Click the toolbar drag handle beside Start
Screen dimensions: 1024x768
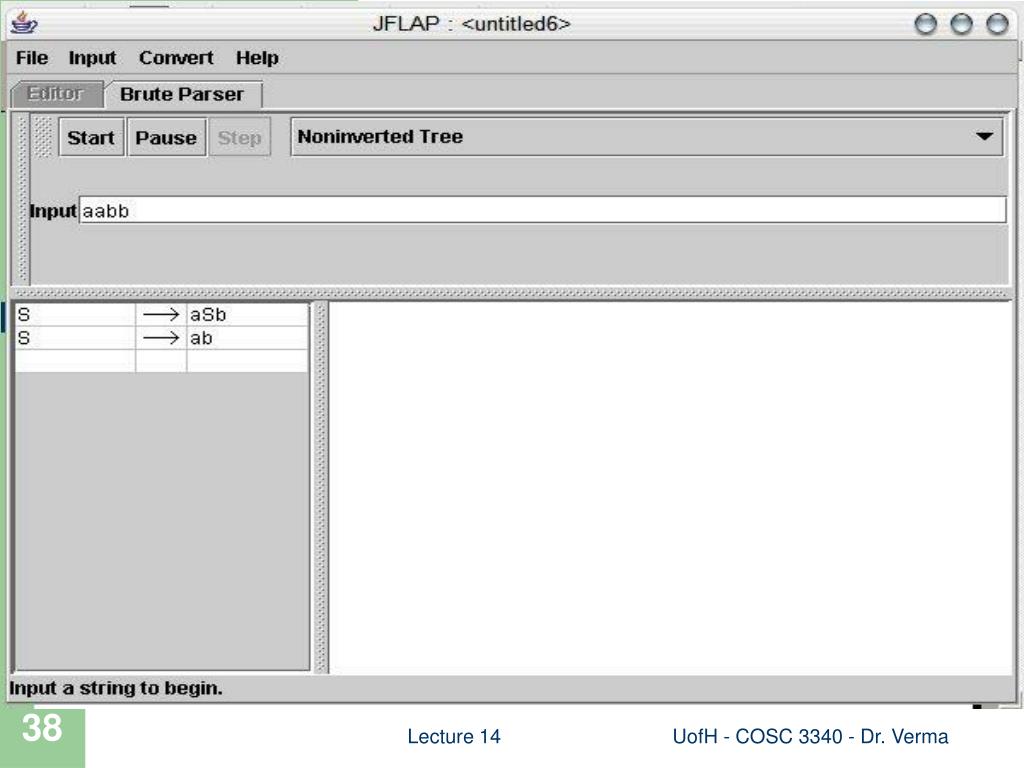[42, 137]
